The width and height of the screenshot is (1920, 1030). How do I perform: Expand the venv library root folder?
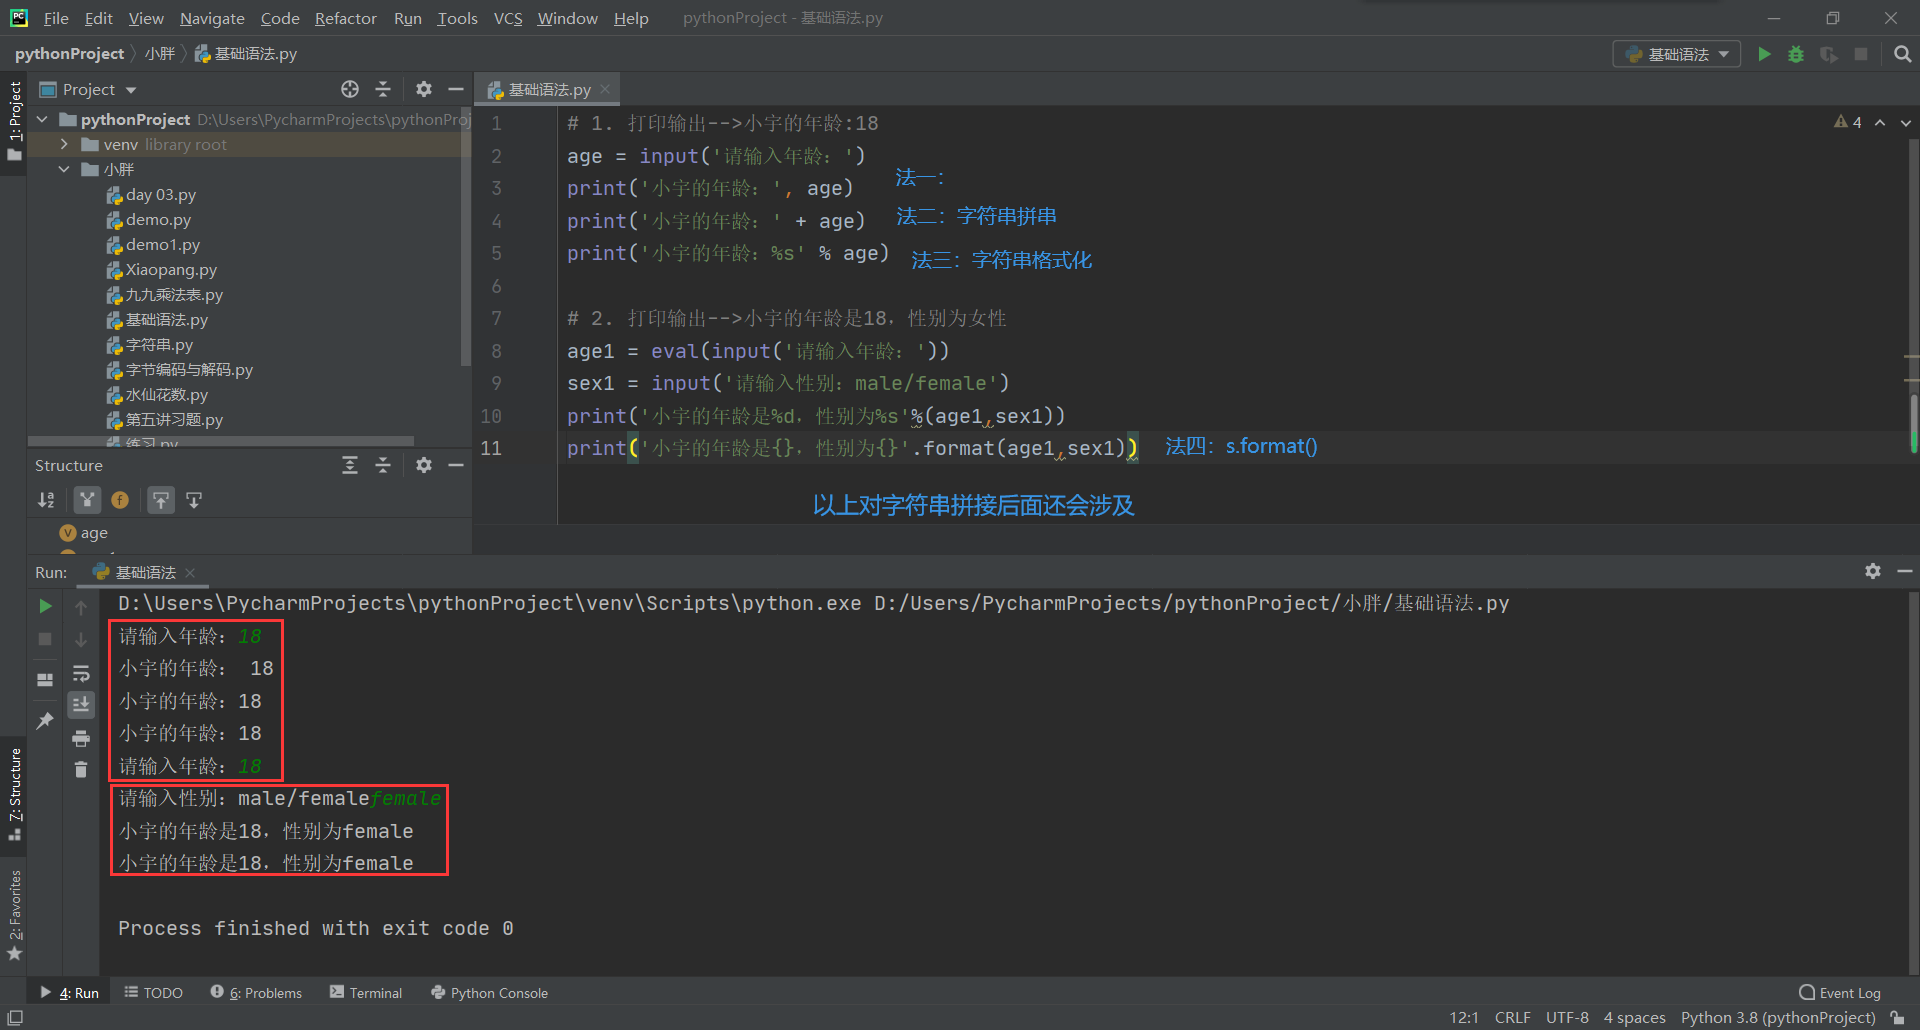coord(64,144)
